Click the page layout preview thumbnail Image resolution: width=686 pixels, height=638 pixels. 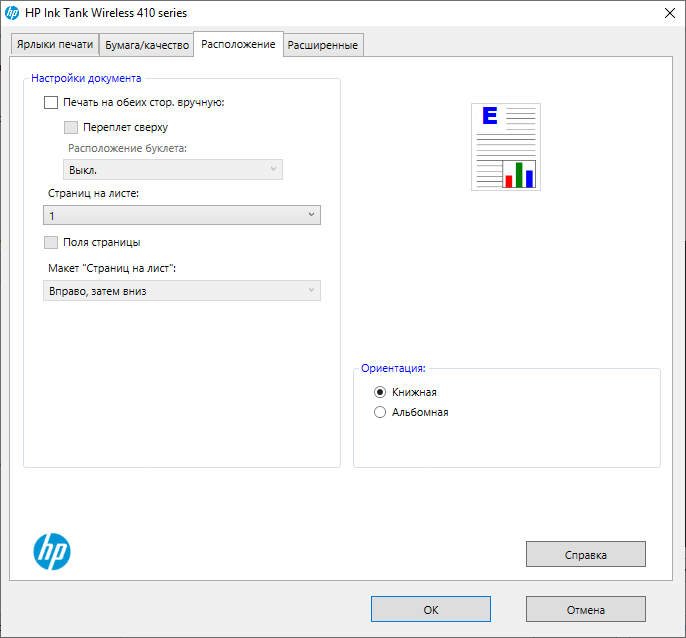pyautogui.click(x=506, y=147)
